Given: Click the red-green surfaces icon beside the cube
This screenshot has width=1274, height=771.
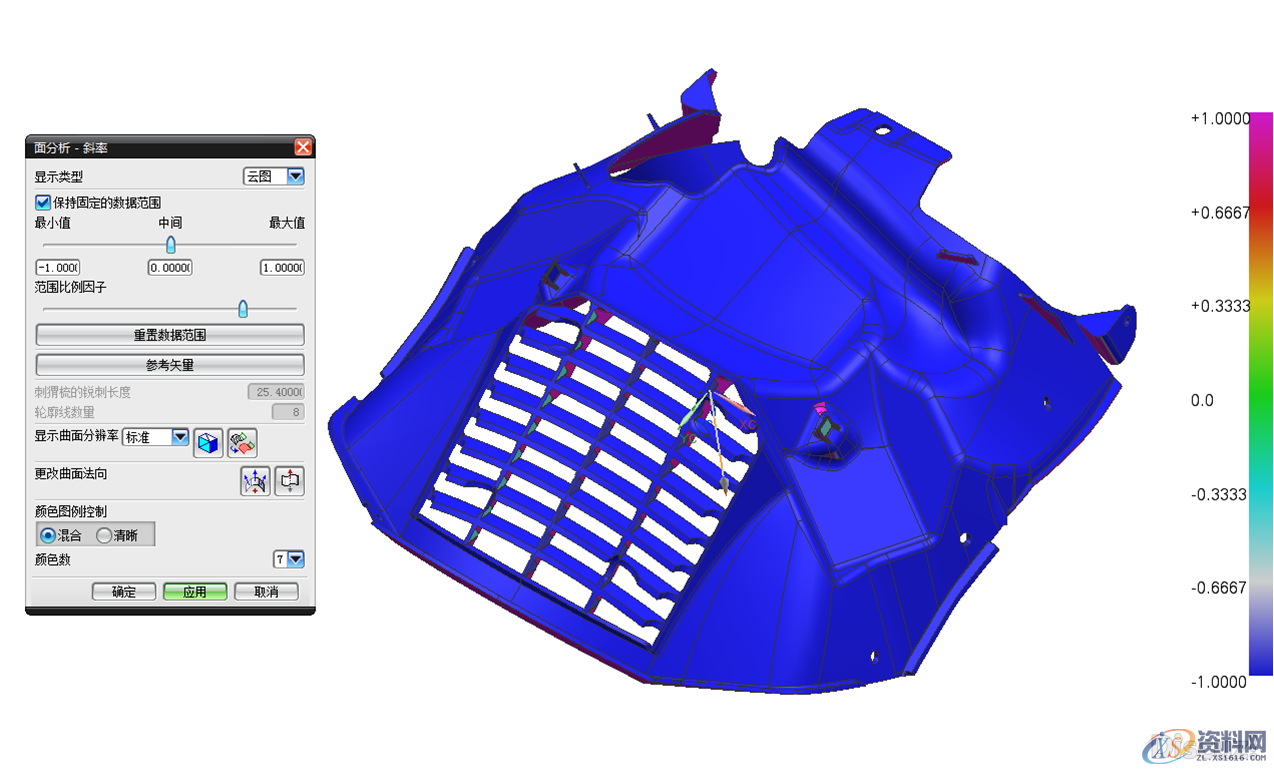Looking at the screenshot, I should pos(242,443).
